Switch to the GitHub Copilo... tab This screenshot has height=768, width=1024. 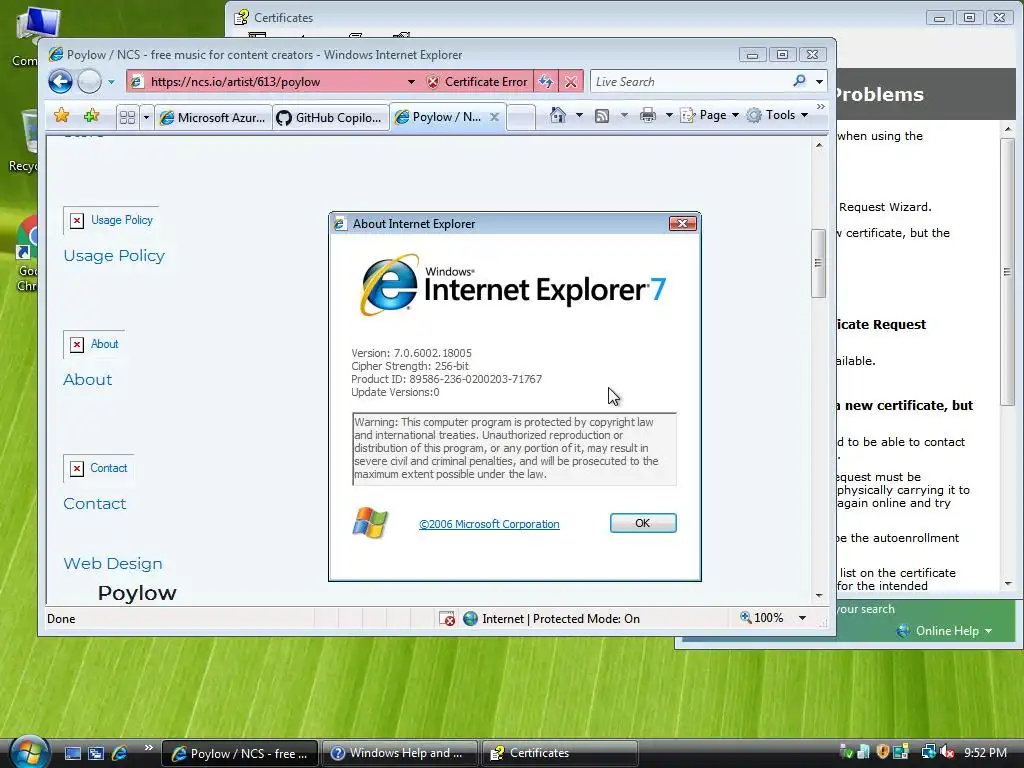(330, 118)
